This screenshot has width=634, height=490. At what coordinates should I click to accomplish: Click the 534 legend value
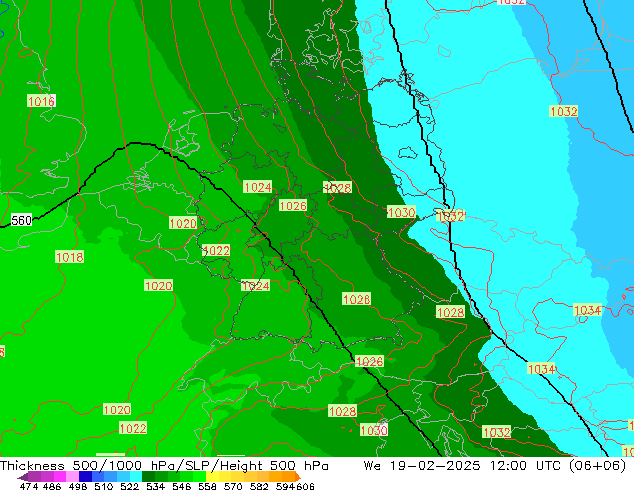click(155, 486)
